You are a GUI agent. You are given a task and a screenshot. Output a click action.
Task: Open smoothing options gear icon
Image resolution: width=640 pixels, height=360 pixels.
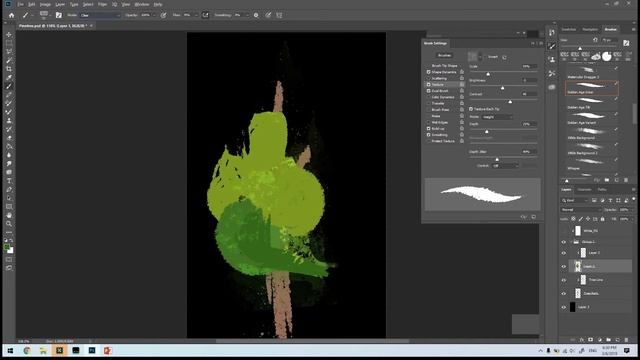point(256,15)
